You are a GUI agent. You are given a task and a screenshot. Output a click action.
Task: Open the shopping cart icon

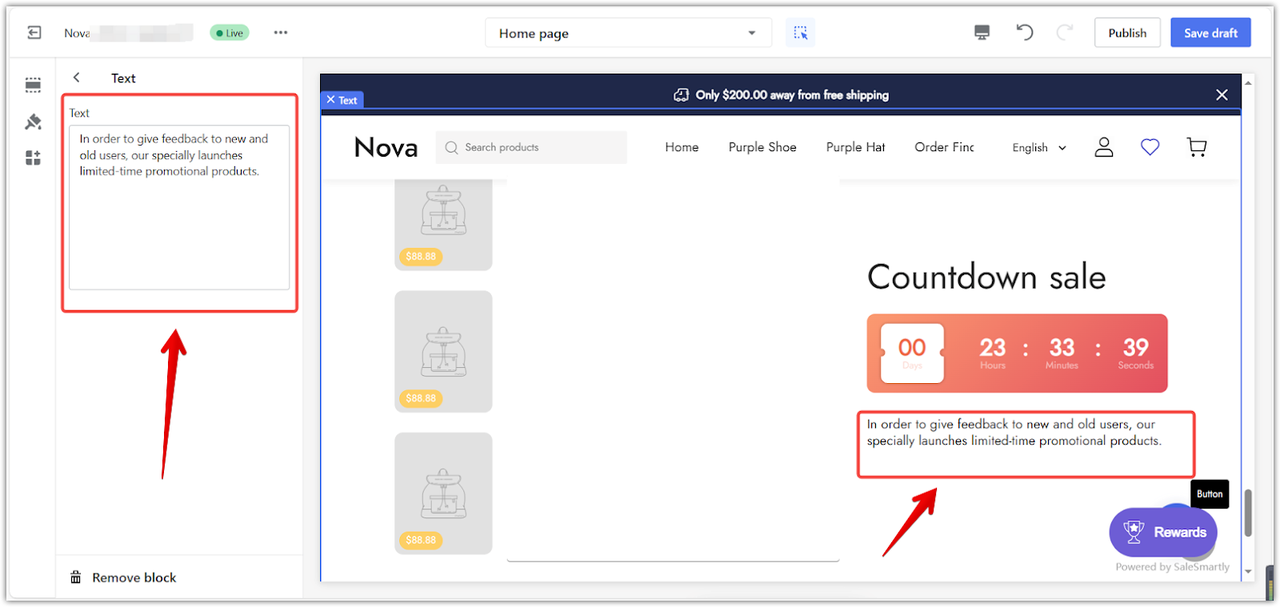coord(1196,147)
